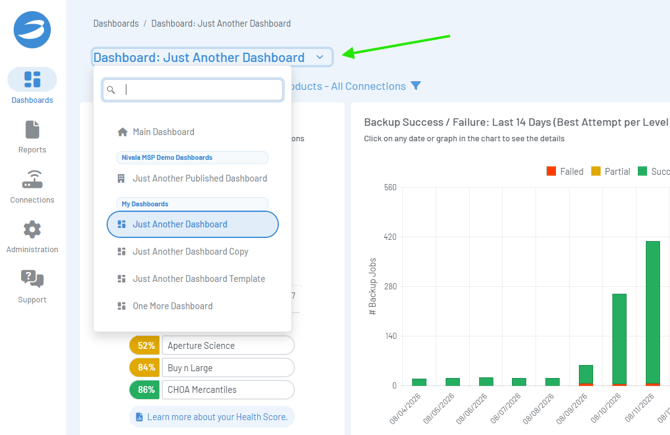Open the Dashboards sidebar icon

[x=32, y=79]
